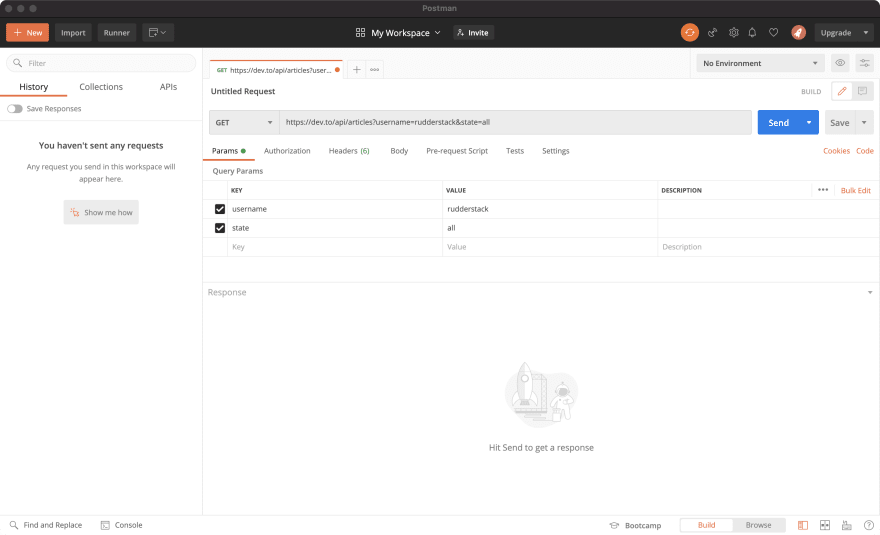Open the Cookies link
Image resolution: width=880 pixels, height=535 pixels.
coord(836,151)
